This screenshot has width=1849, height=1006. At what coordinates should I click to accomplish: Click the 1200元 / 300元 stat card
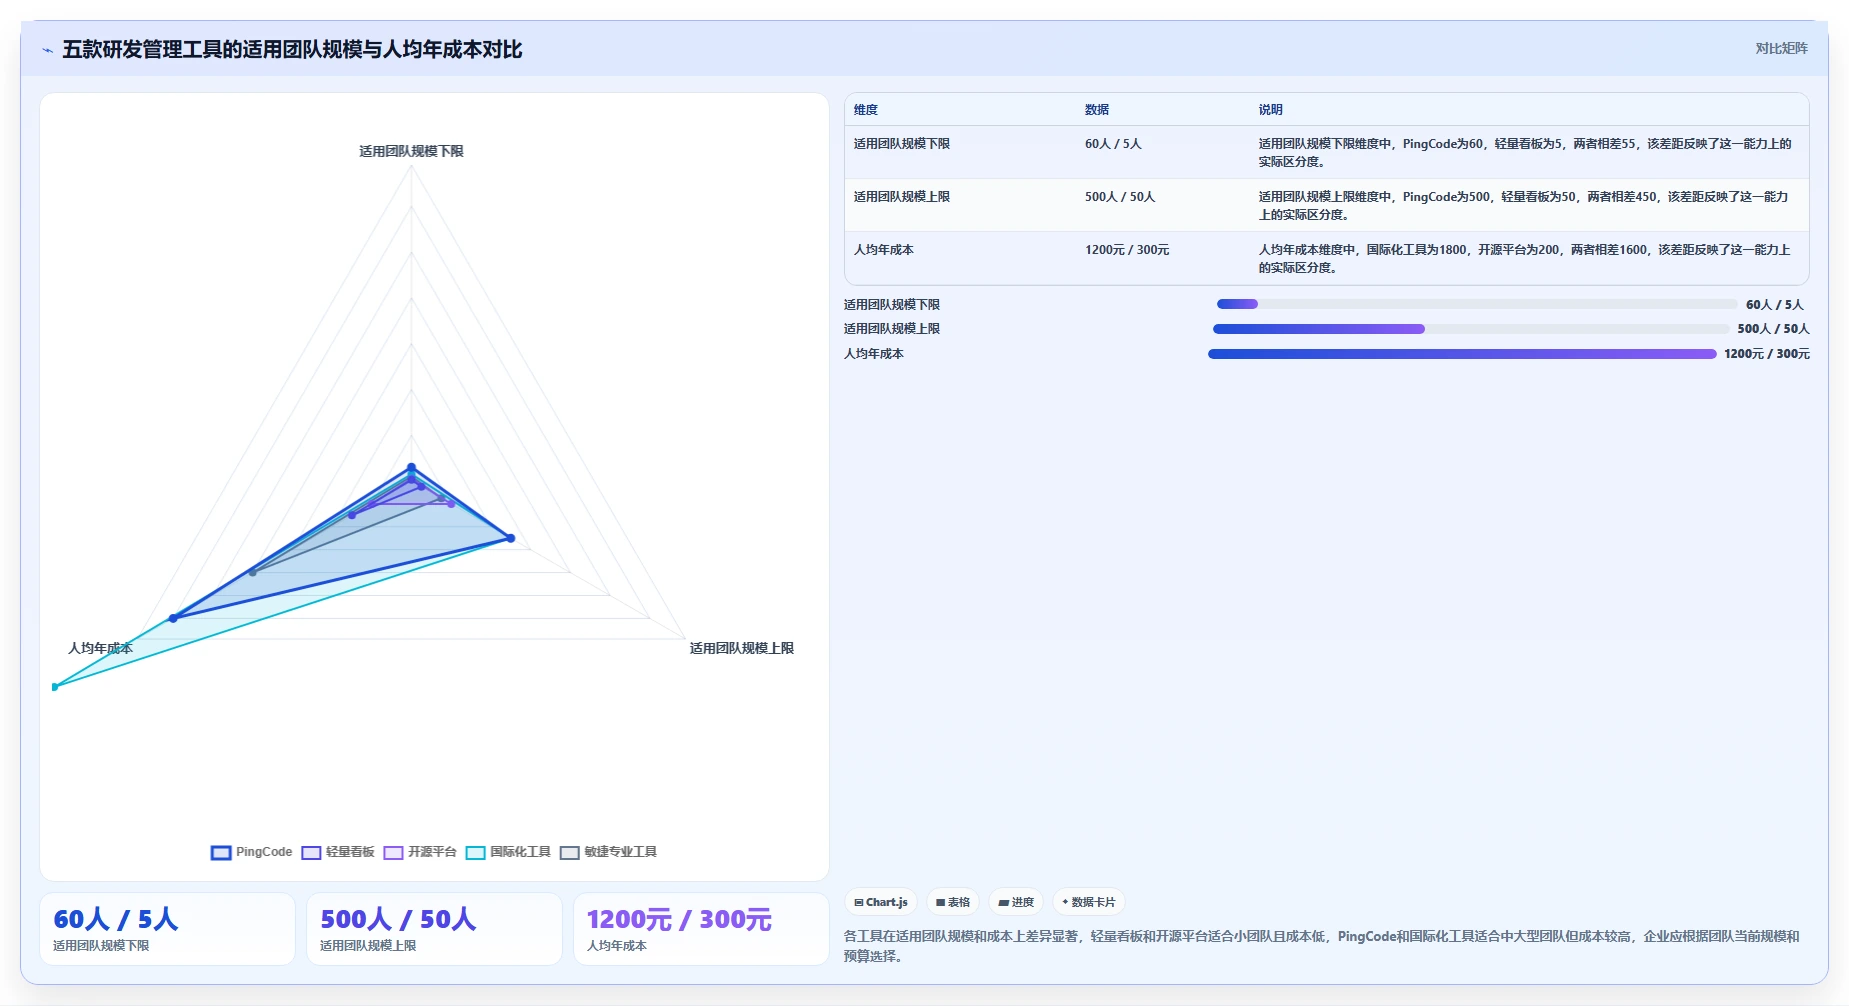(x=701, y=929)
